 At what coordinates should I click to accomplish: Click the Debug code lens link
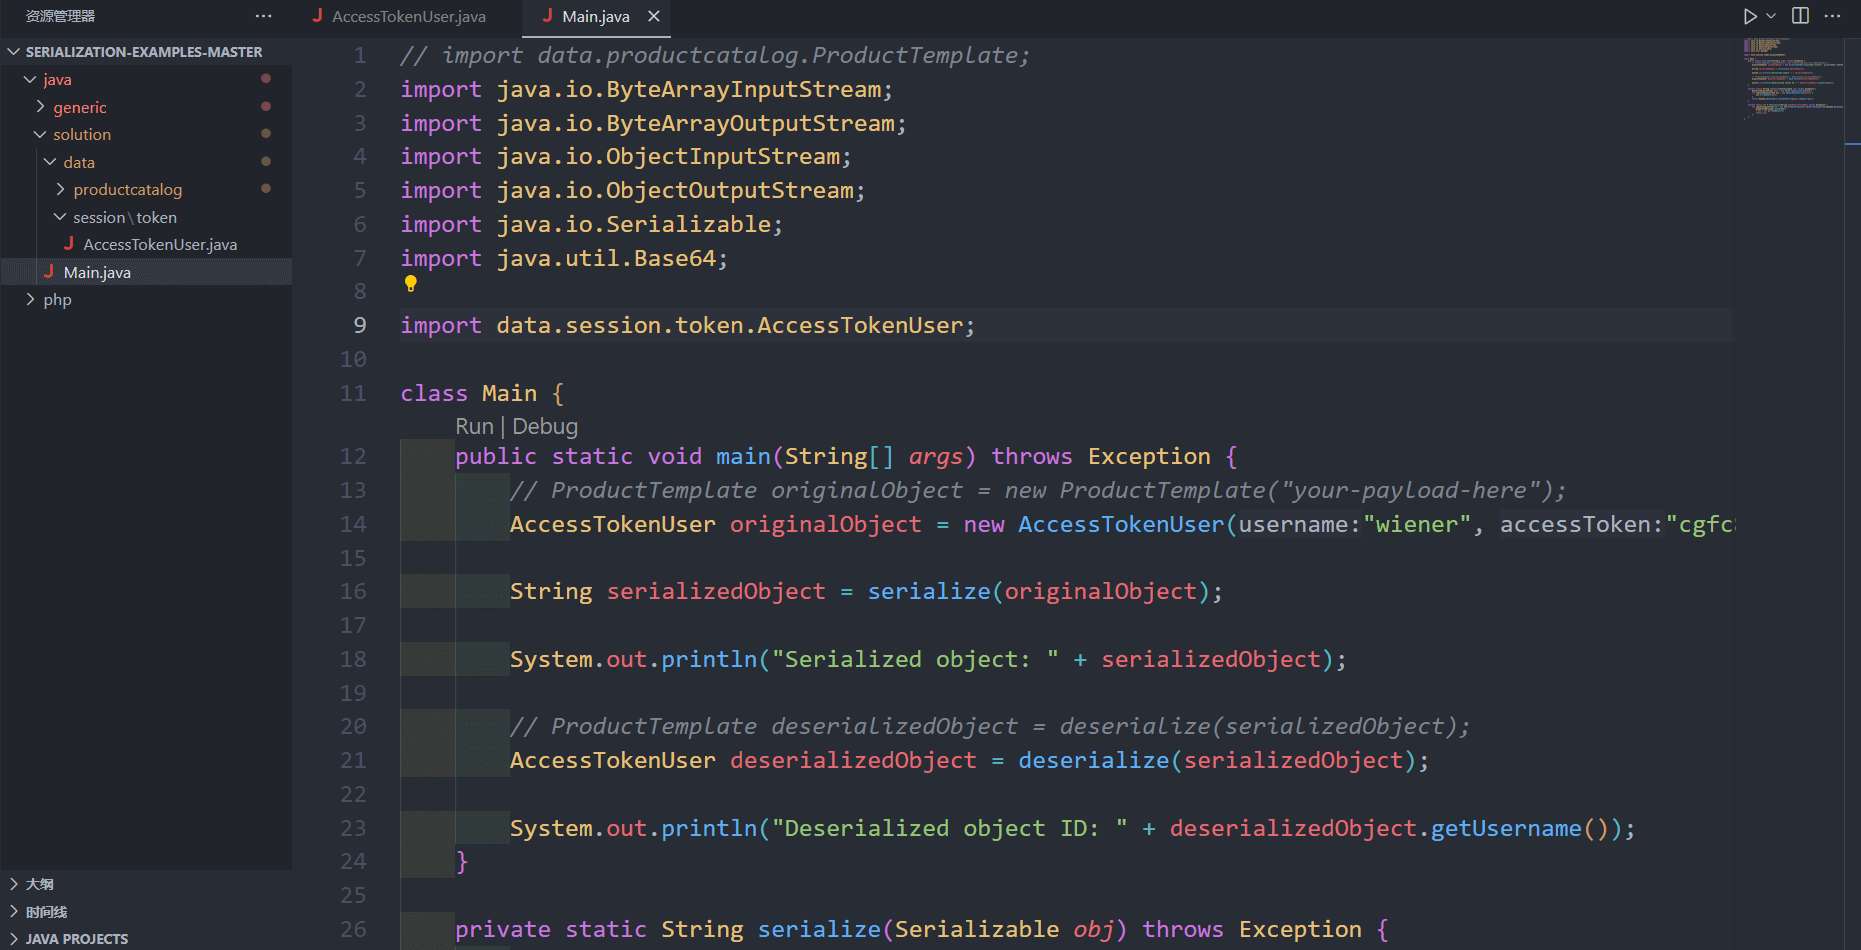tap(545, 427)
